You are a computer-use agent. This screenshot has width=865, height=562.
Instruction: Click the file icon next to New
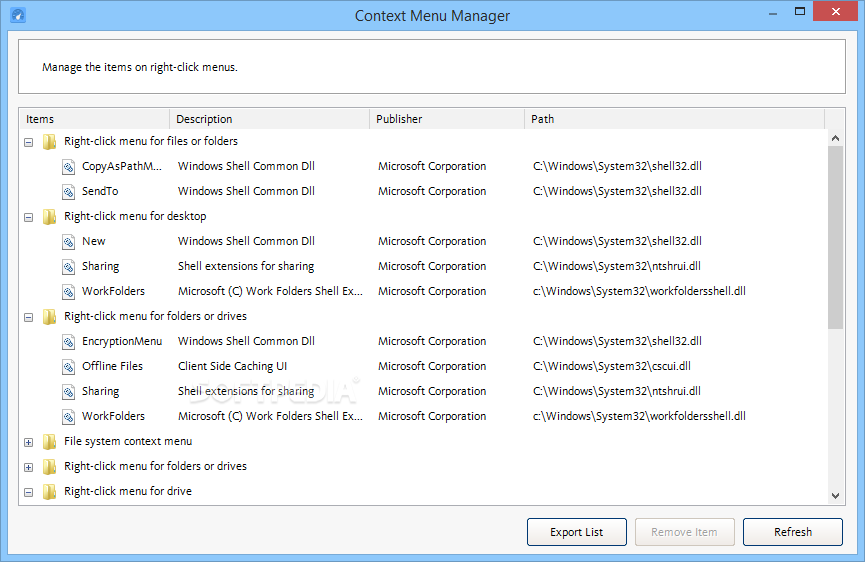point(68,242)
